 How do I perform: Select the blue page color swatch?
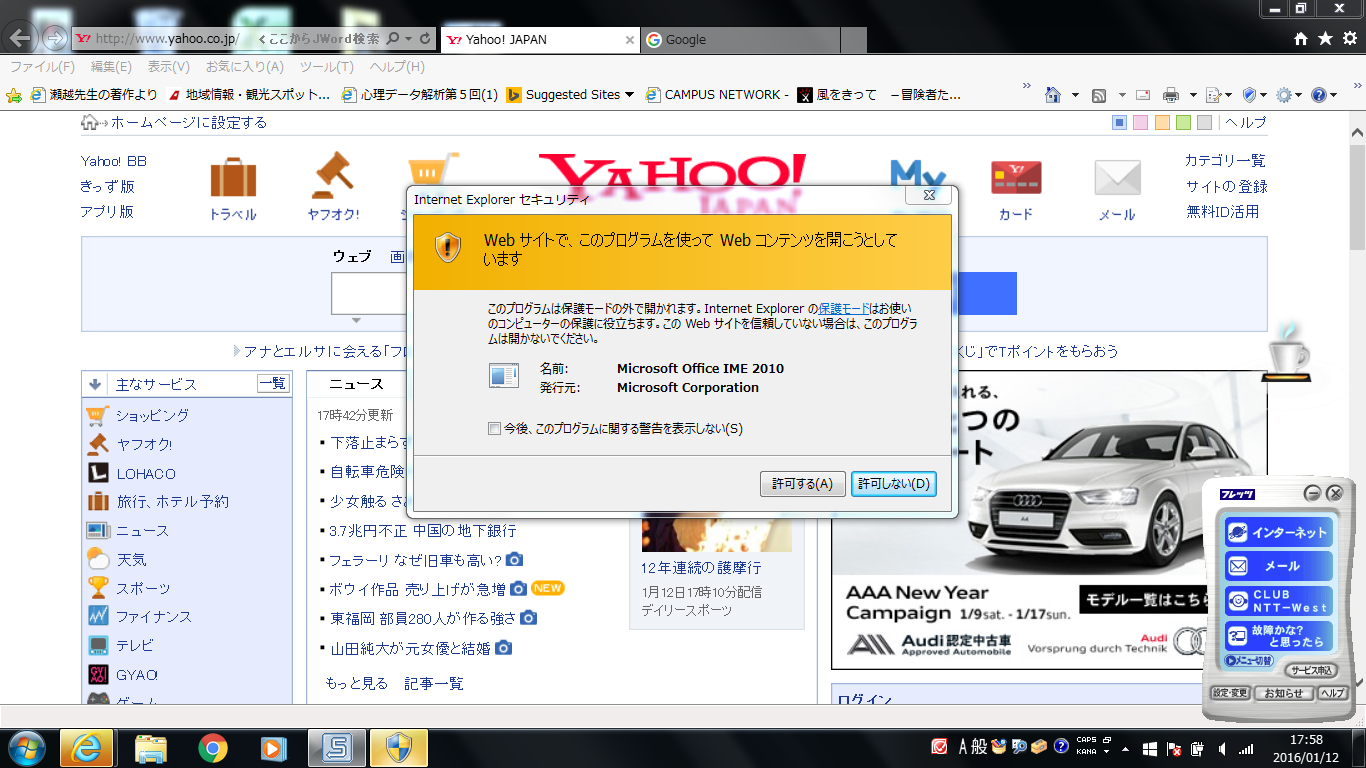pos(1120,123)
